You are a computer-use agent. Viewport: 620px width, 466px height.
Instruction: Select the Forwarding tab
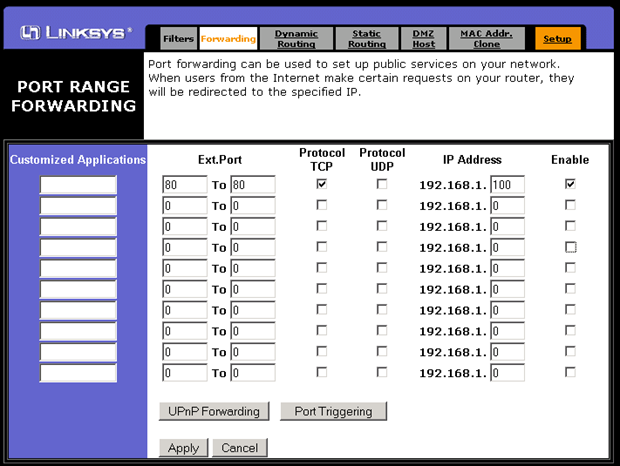click(x=228, y=39)
